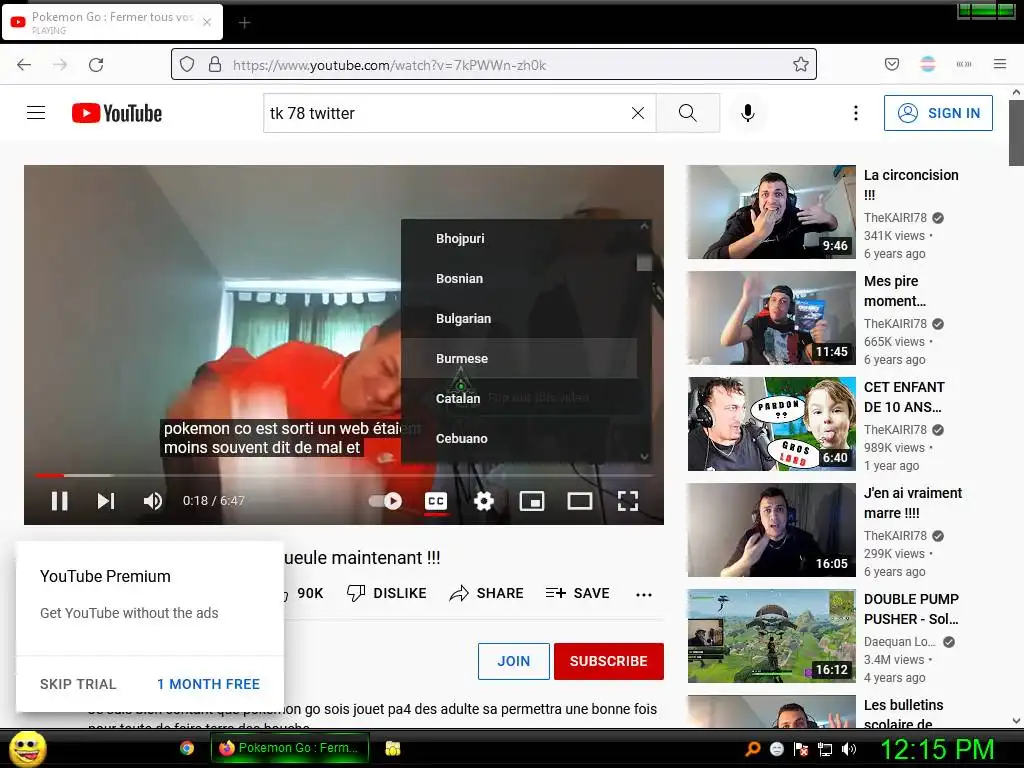The height and width of the screenshot is (768, 1024).
Task: Click the SIGN IN button
Action: tap(938, 113)
